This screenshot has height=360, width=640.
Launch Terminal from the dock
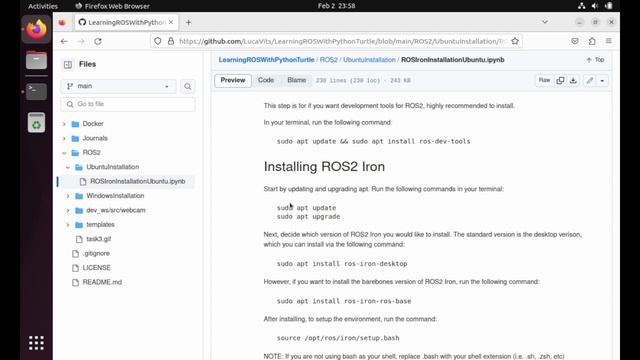pos(36,91)
